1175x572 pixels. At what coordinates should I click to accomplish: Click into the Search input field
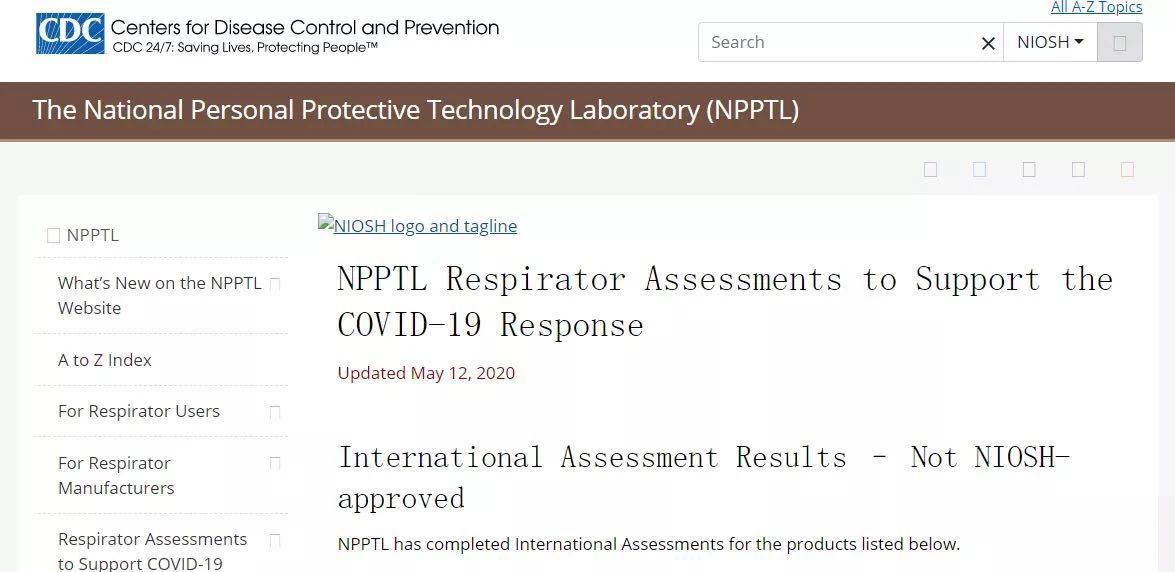839,42
